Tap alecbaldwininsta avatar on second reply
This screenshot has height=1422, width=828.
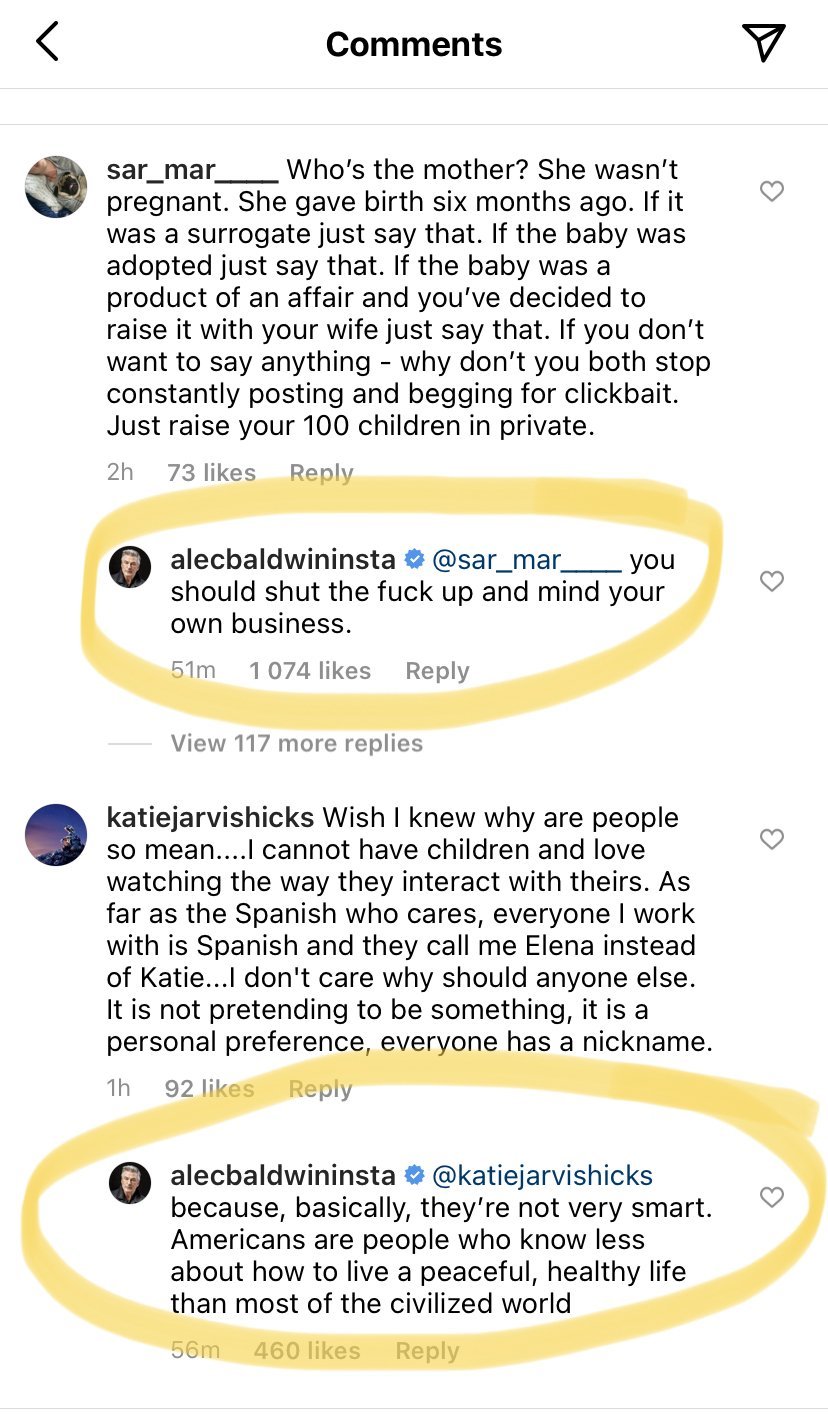click(x=130, y=1183)
